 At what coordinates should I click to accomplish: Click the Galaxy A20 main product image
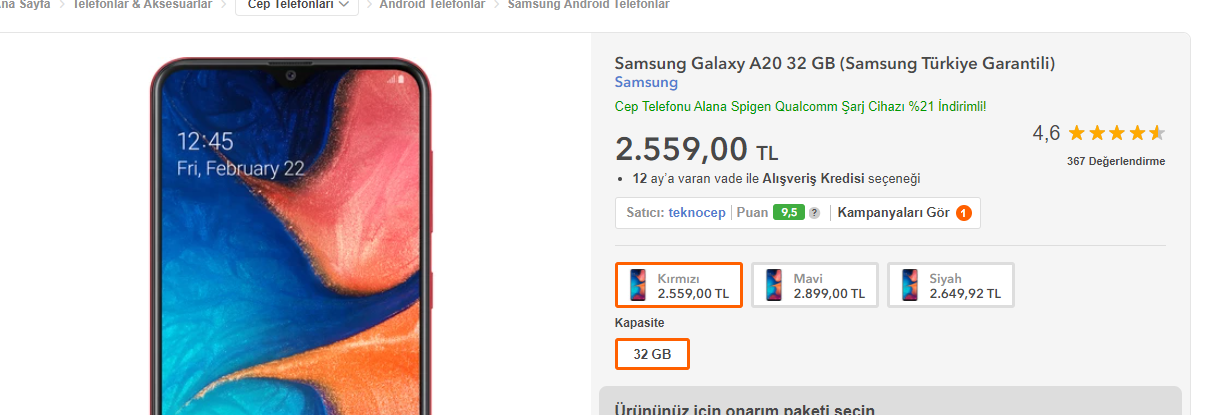point(291,240)
